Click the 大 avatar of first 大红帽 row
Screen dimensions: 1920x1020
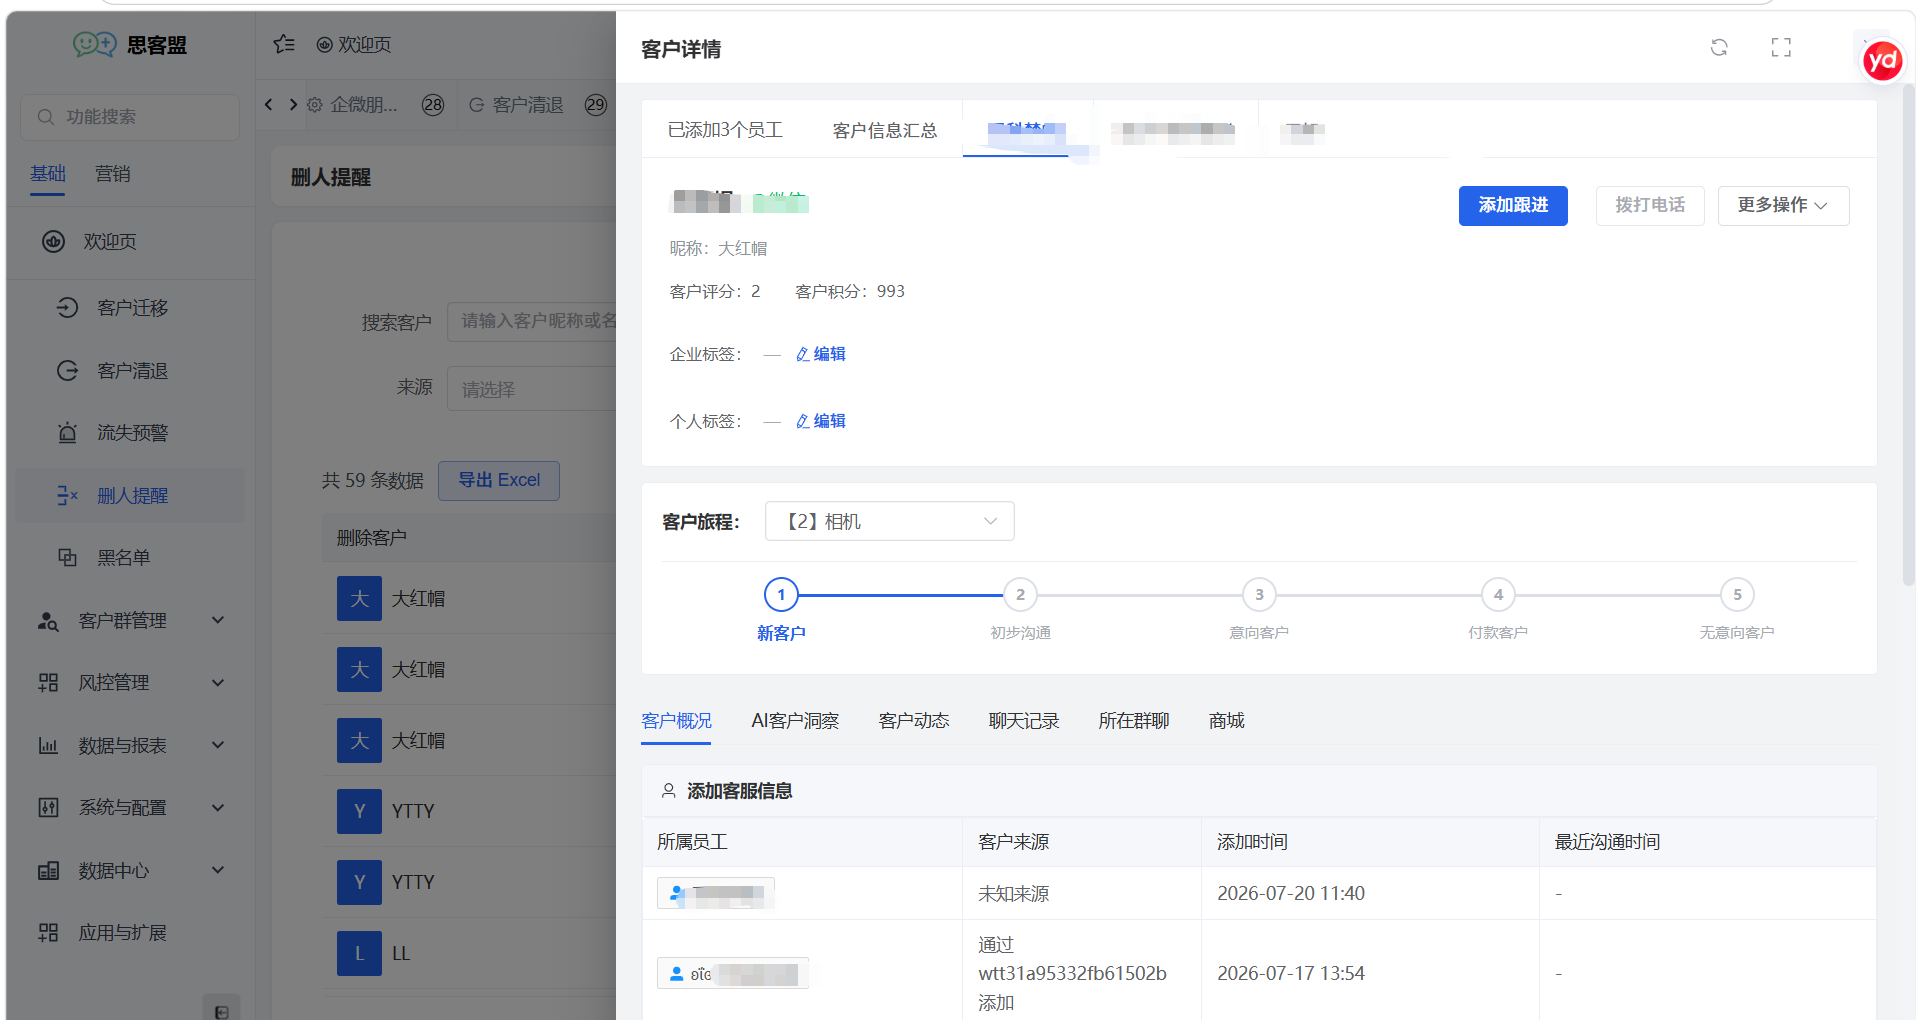359,598
